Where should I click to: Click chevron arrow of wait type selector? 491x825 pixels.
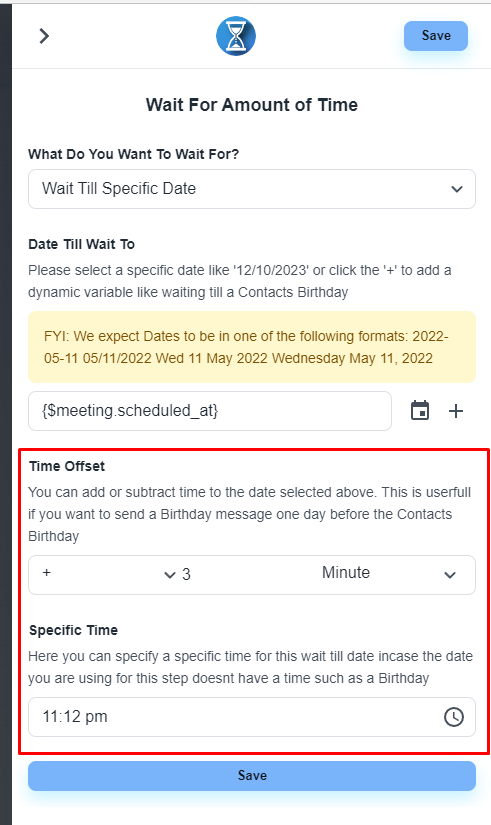457,189
